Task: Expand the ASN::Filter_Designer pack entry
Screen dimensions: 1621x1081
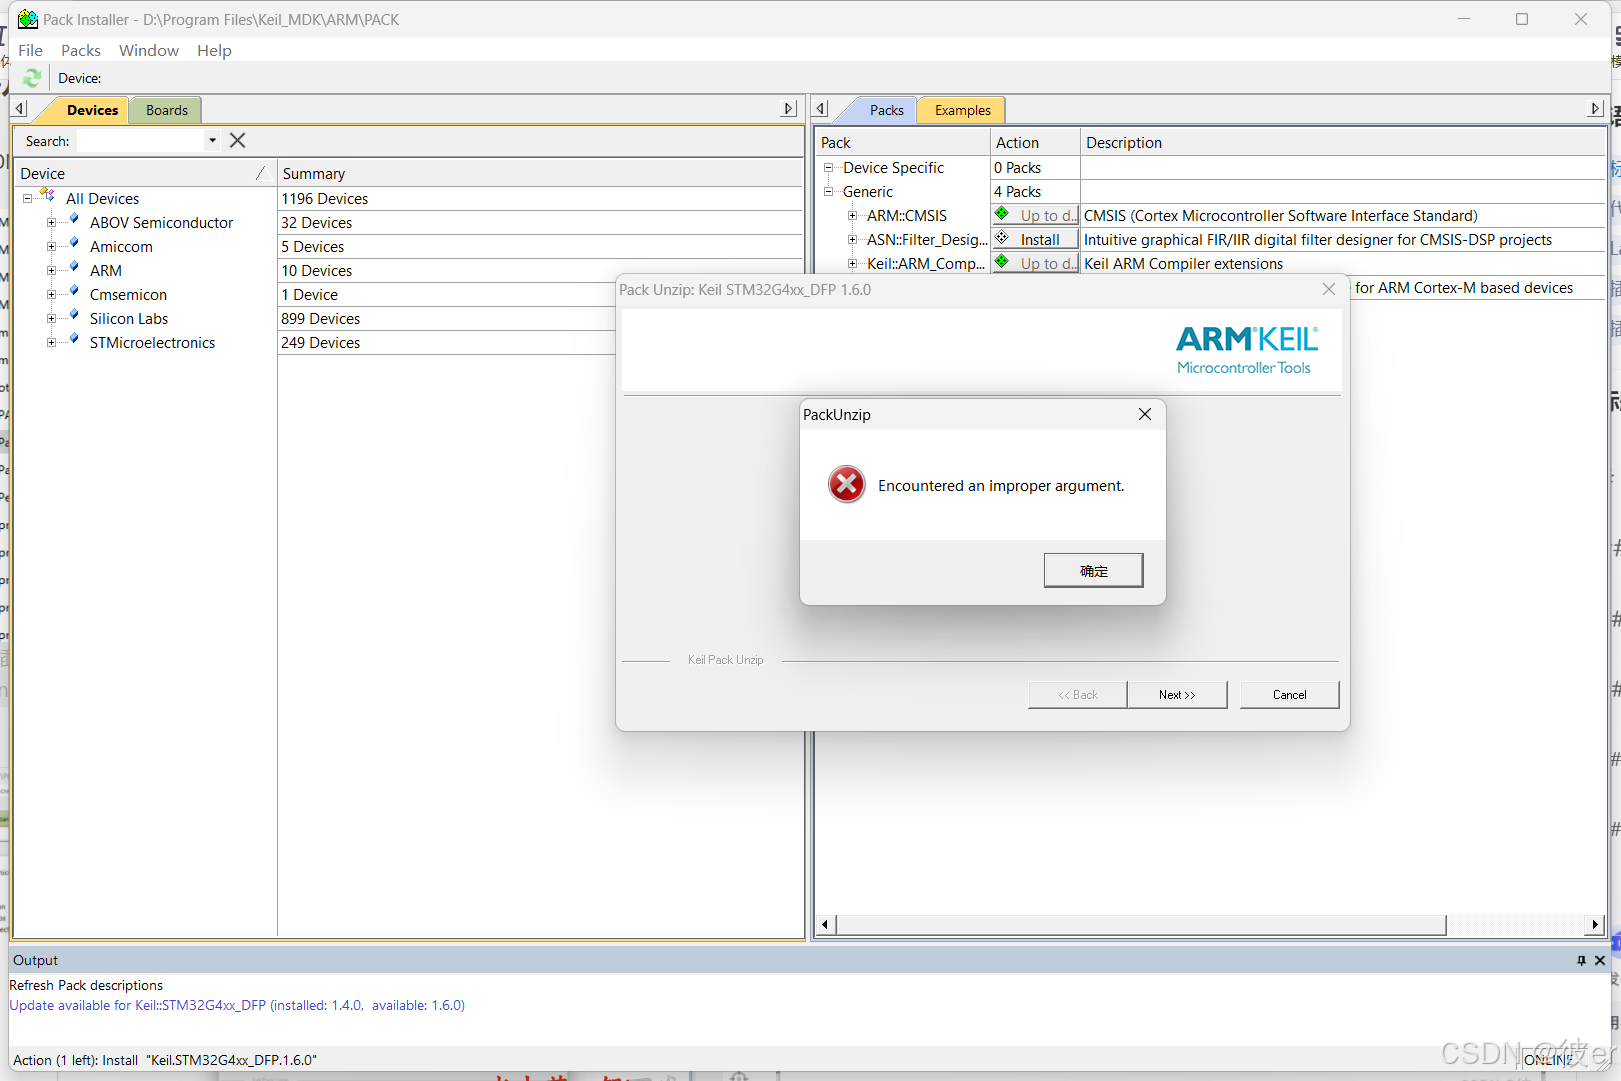Action: point(852,240)
